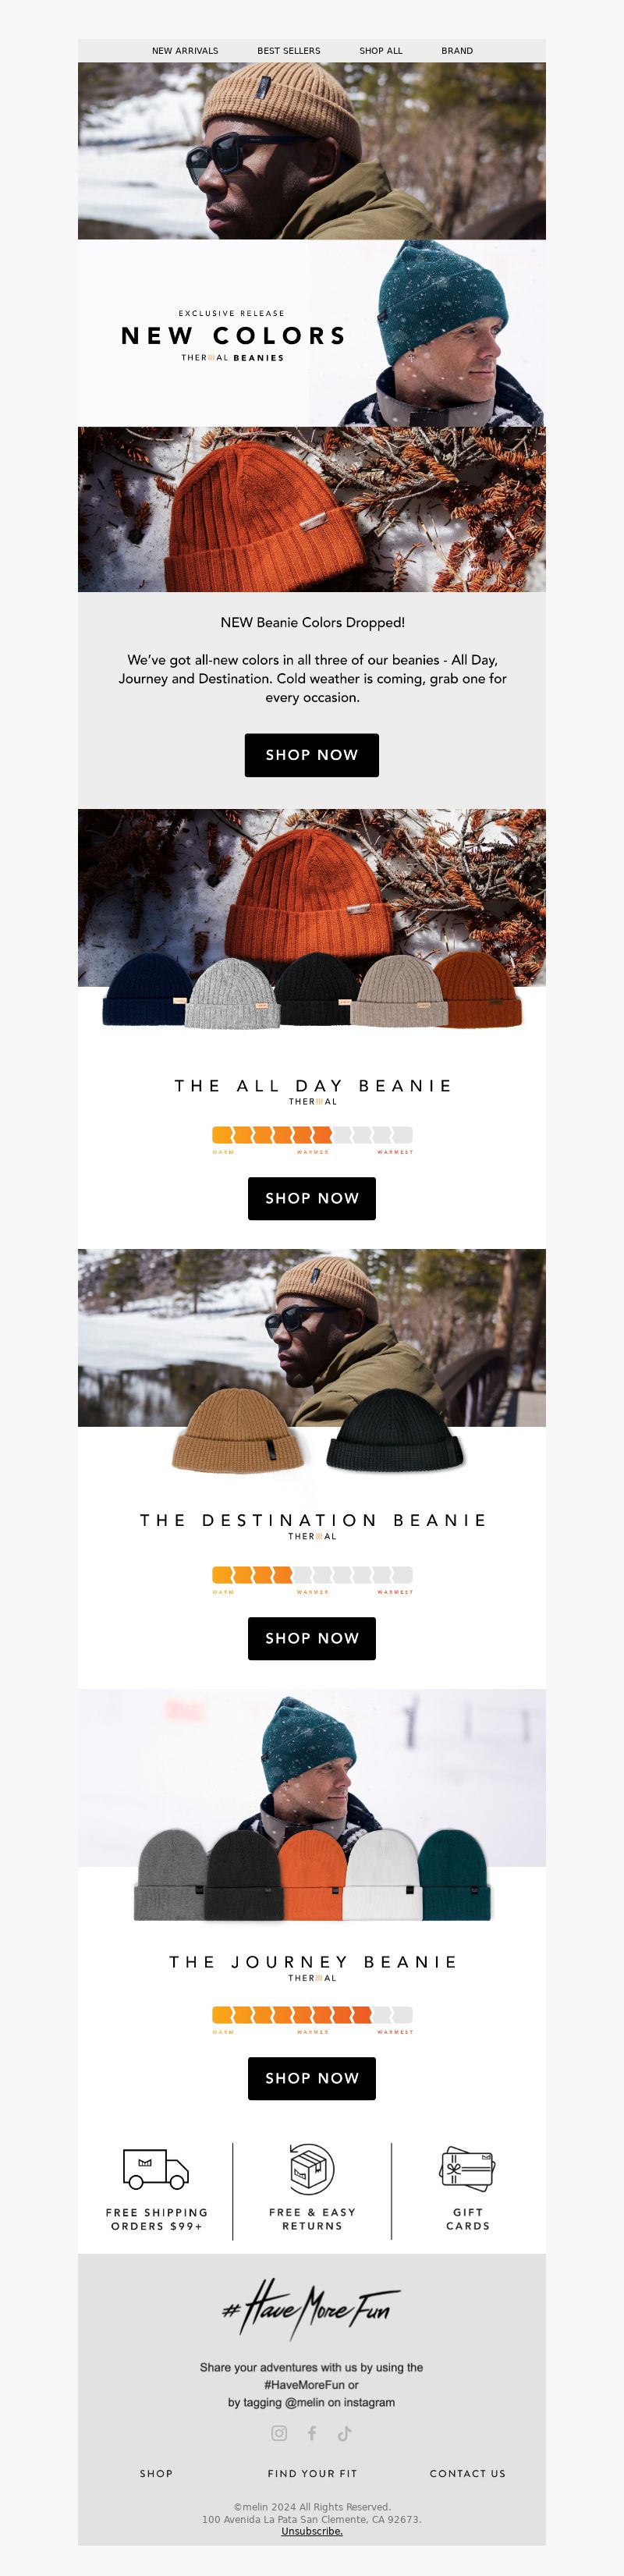Click the Journey Beanie warmth scale bar
The height and width of the screenshot is (2576, 624).
coord(312,2015)
